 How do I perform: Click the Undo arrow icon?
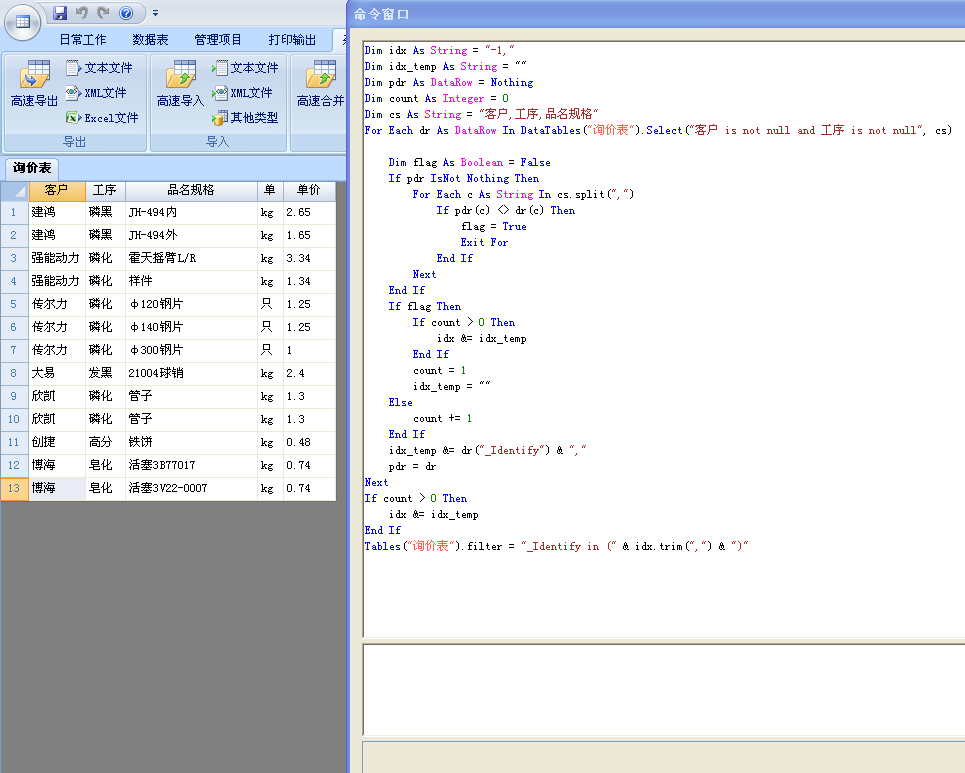(82, 13)
